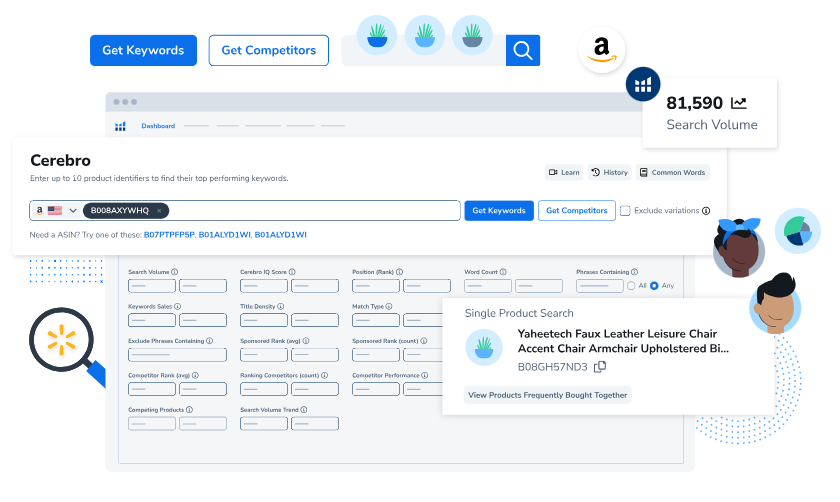Click the Search Volume minimum input field

(x=152, y=286)
